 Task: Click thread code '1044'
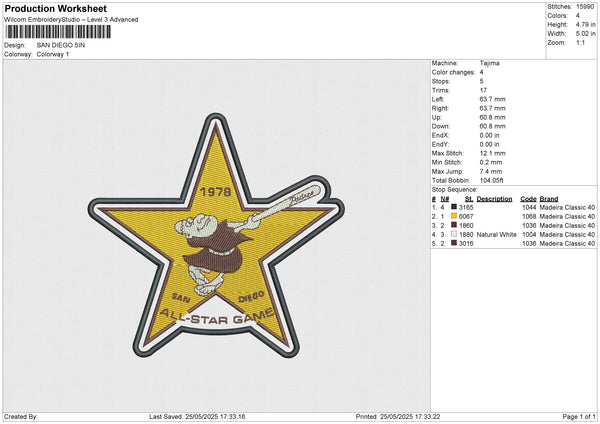pos(529,207)
